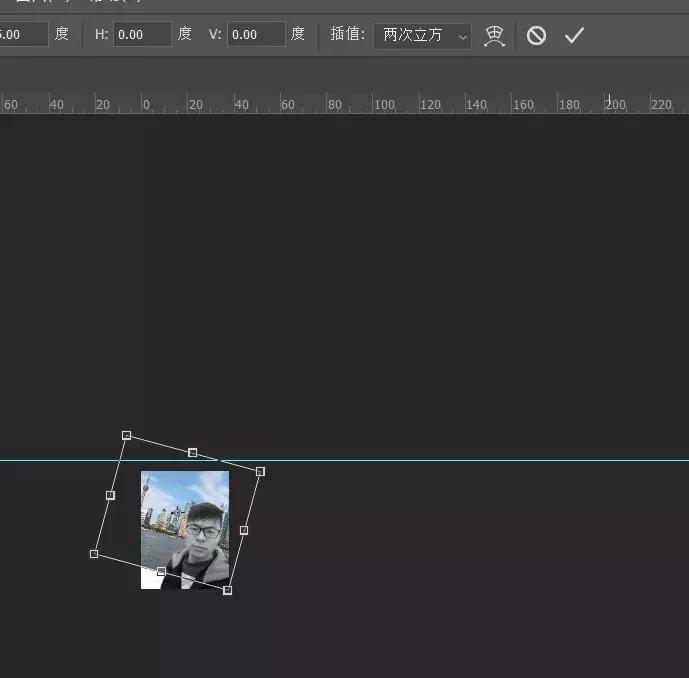The image size is (689, 678).
Task: Select the left-middle transform edge handle
Action: (x=110, y=495)
